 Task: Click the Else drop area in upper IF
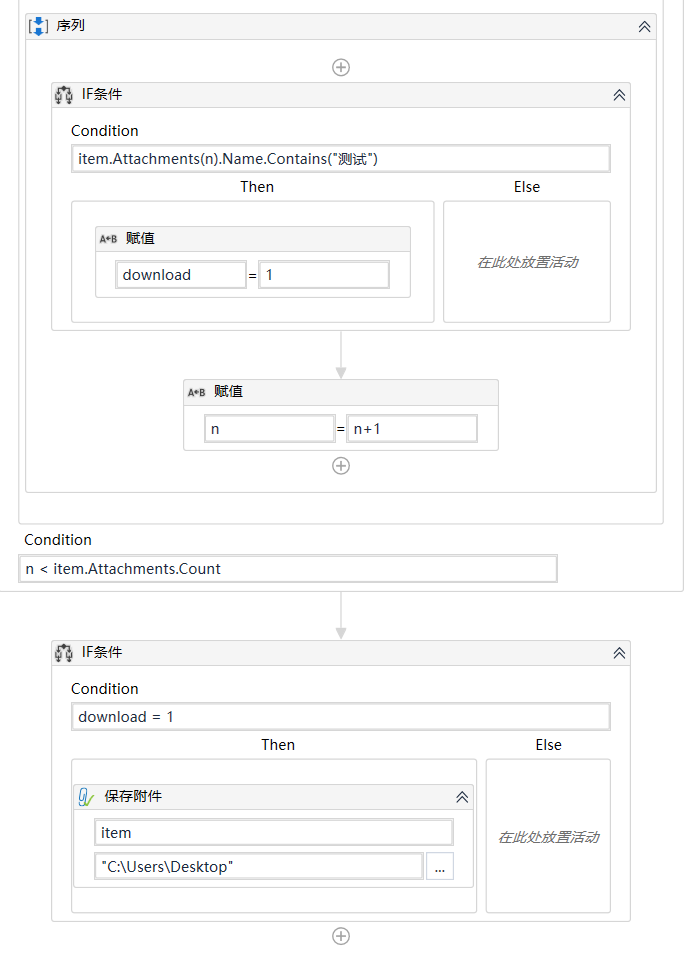(x=527, y=262)
